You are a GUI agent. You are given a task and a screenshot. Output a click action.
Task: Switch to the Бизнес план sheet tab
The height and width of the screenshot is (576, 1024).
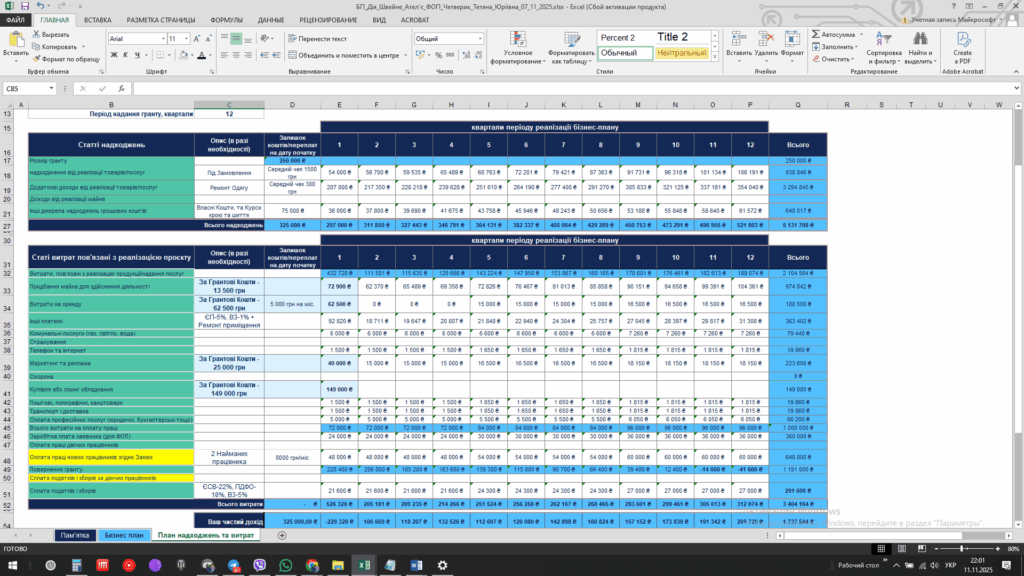122,536
